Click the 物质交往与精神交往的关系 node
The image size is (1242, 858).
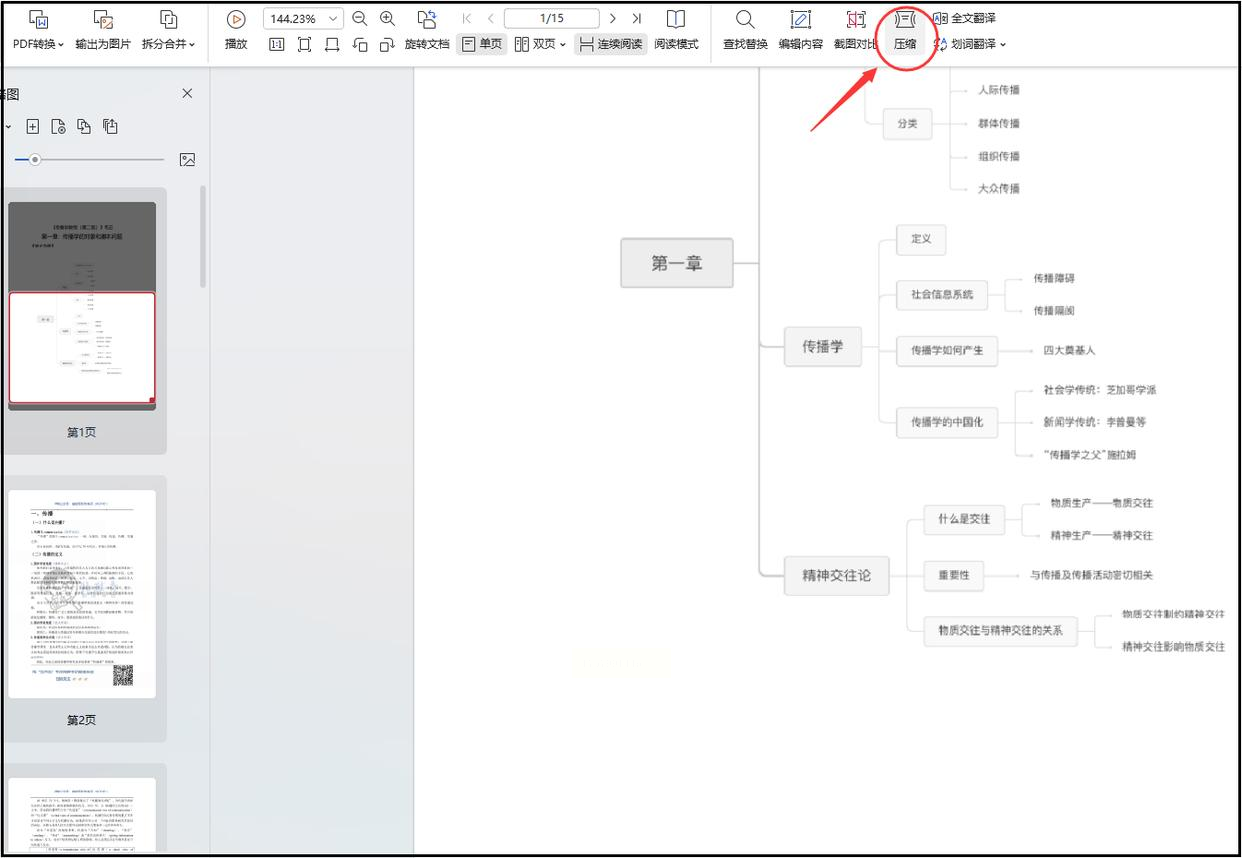pos(1000,631)
